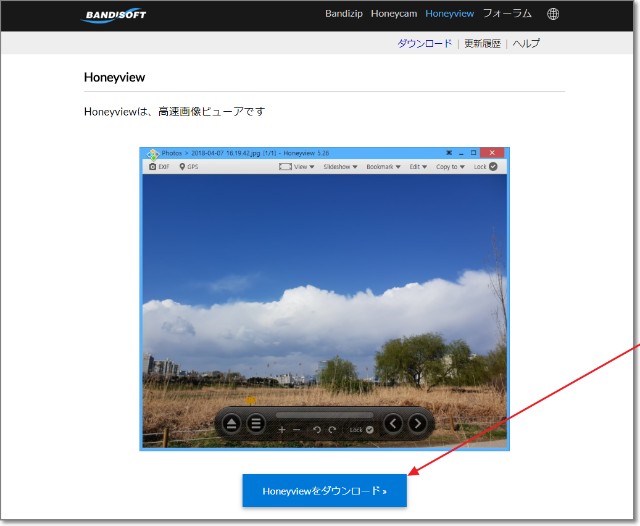Go to next image with right arrow
Viewport: 640px width, 526px height.
pyautogui.click(x=417, y=424)
